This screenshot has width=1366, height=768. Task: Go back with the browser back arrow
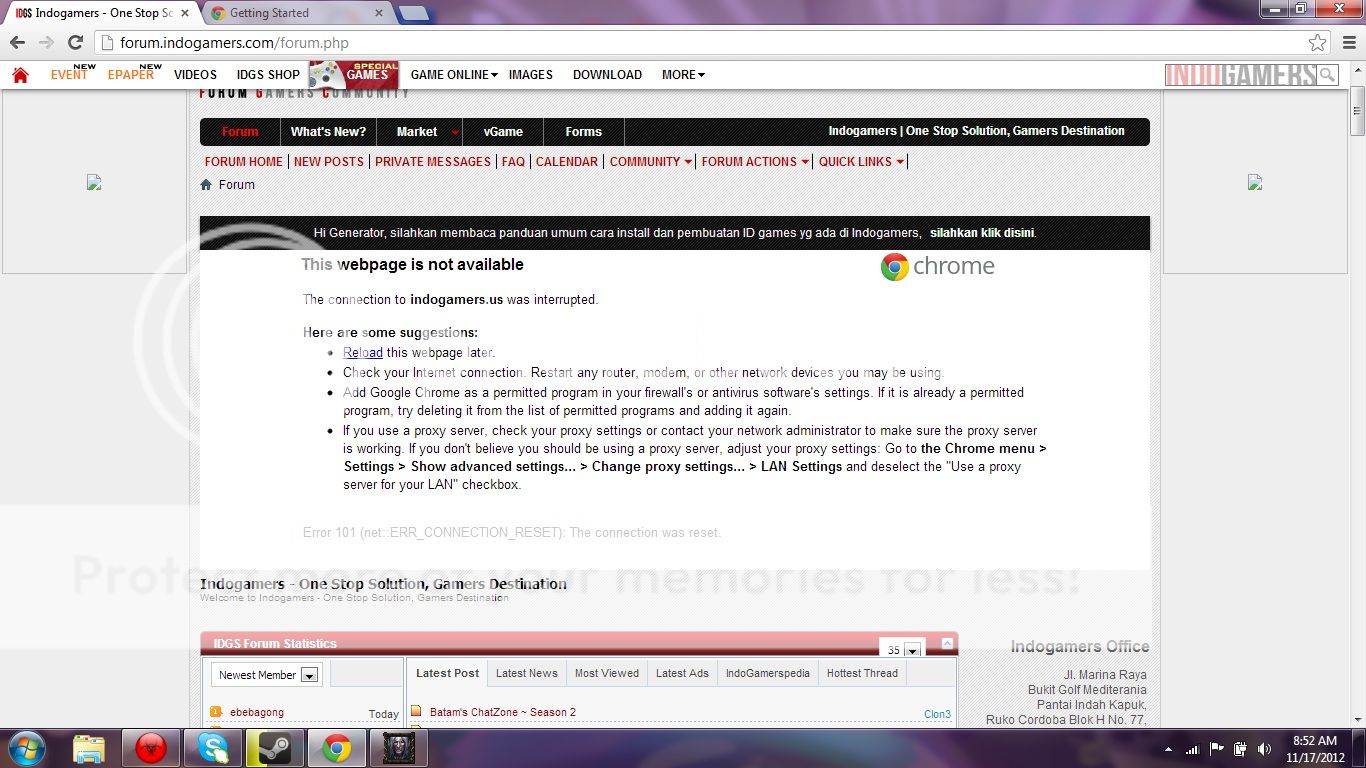(x=17, y=42)
